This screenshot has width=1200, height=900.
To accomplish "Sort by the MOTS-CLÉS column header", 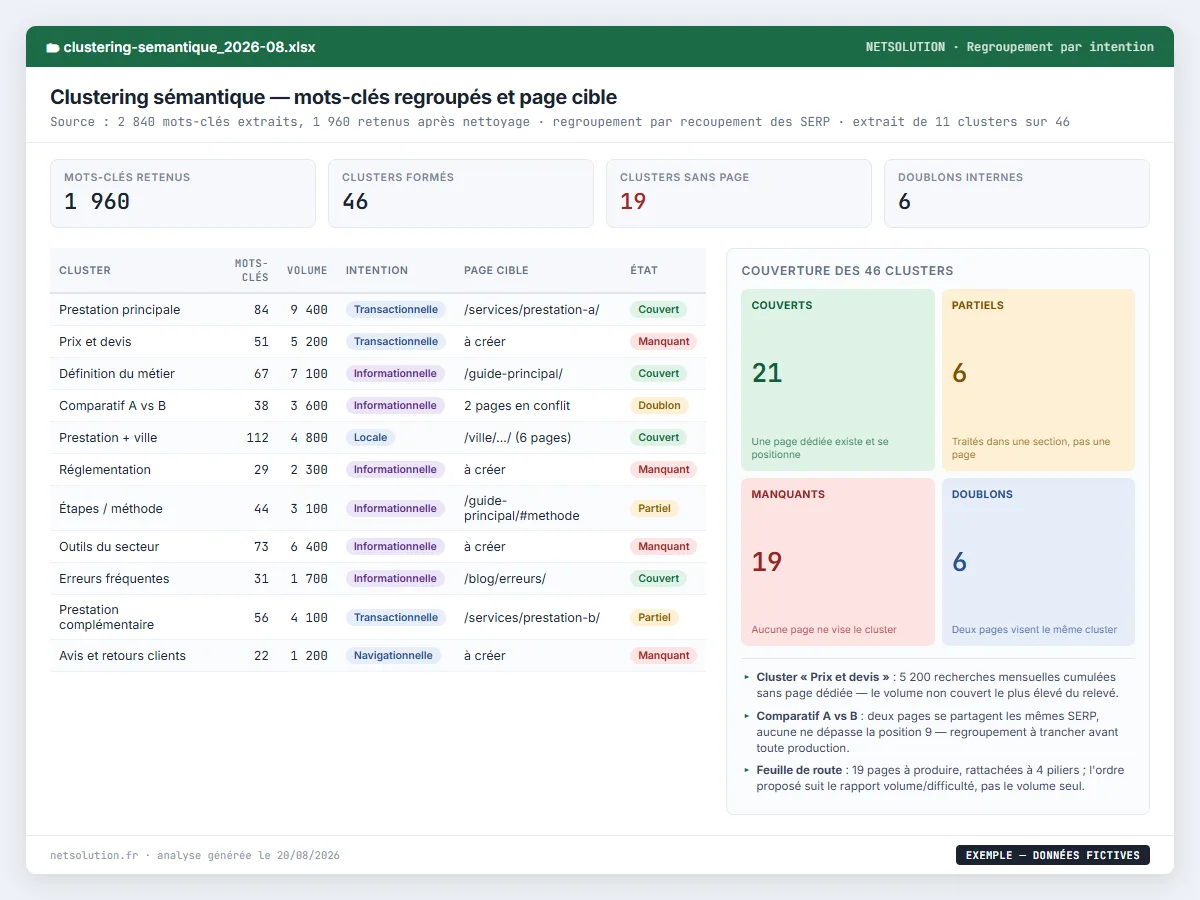I will tap(252, 270).
